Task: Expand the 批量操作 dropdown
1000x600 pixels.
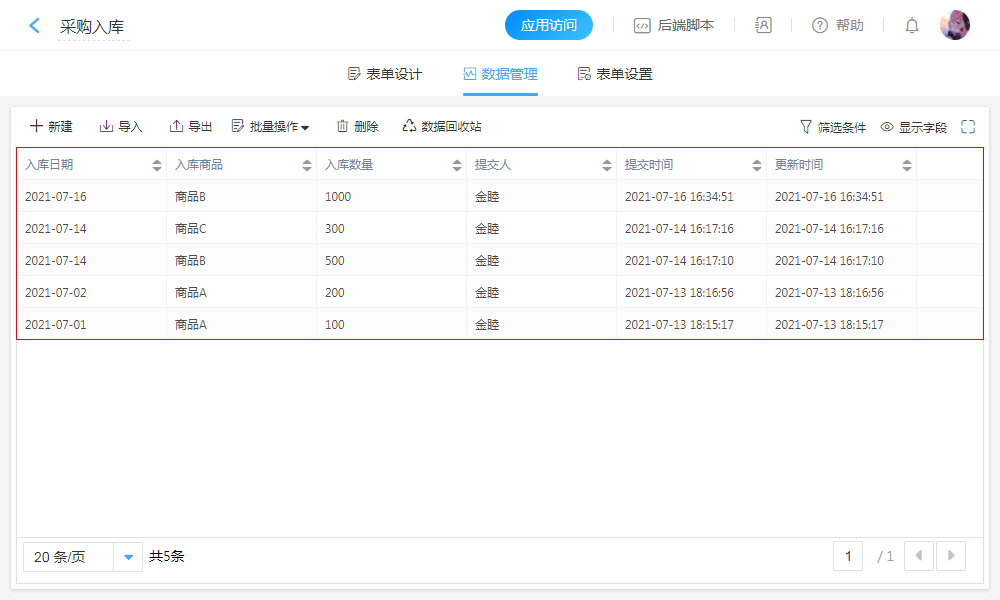Action: [x=270, y=127]
